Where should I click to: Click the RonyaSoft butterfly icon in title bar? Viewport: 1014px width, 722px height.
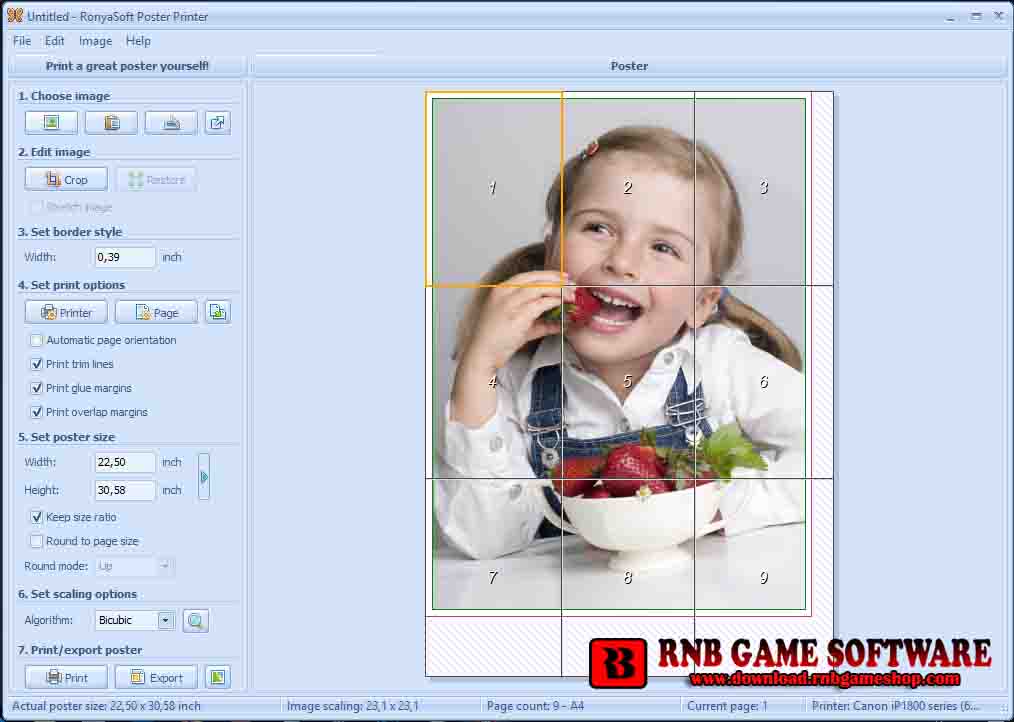(14, 16)
